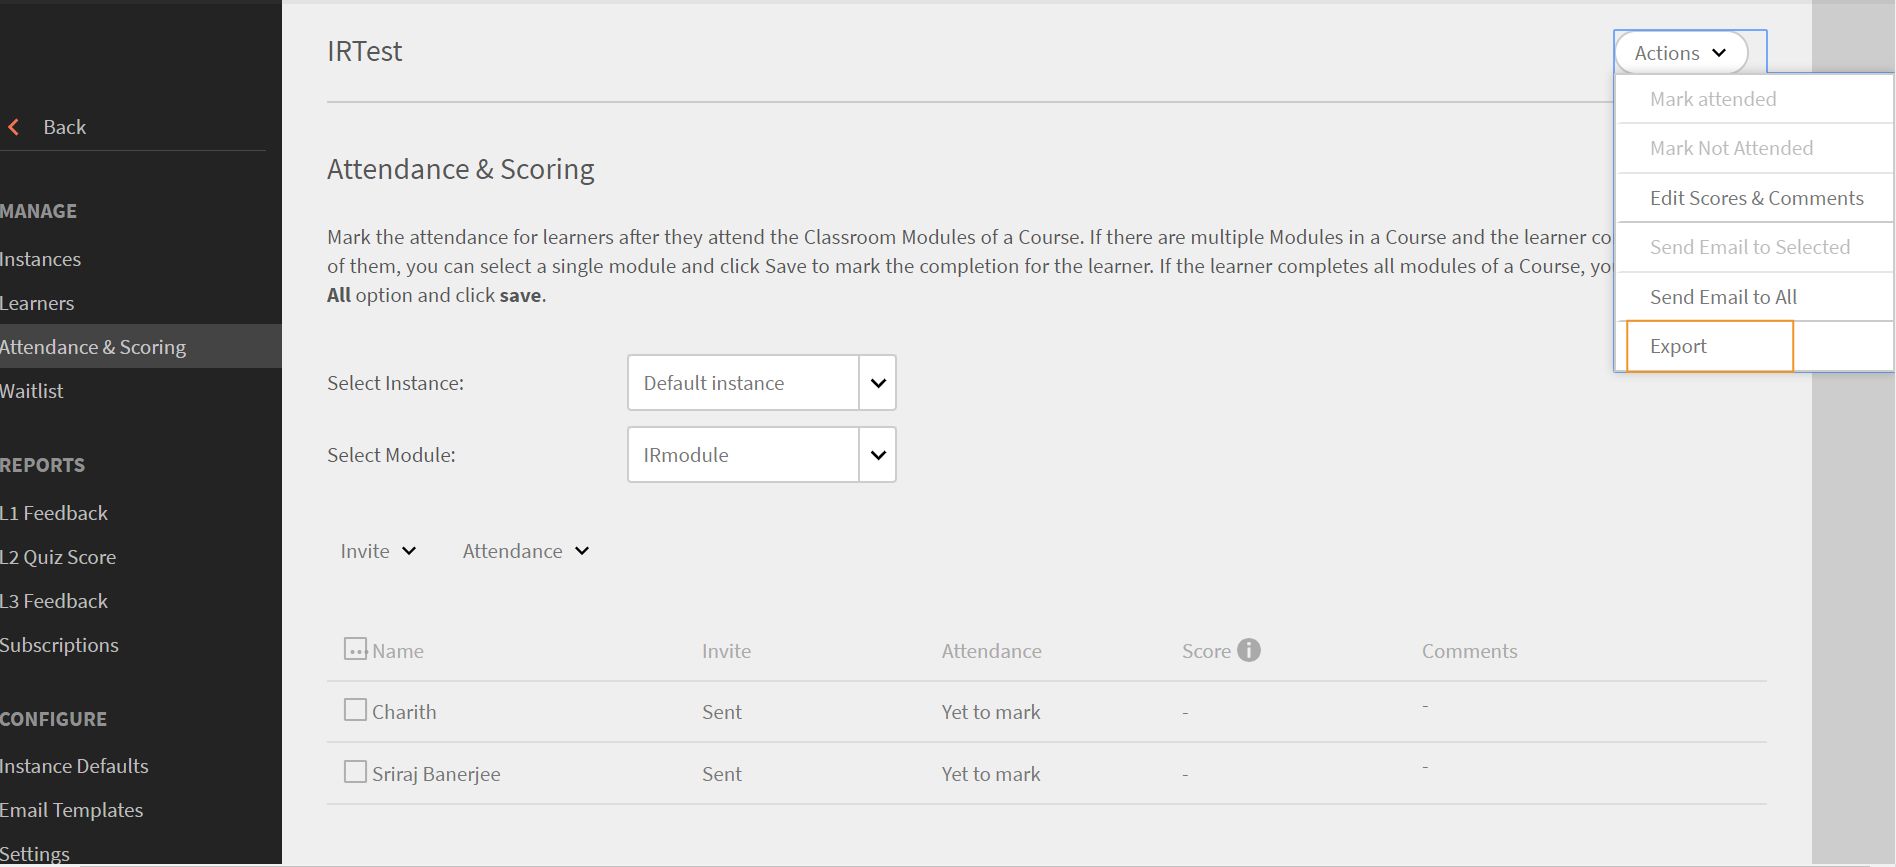Open the Attendance filter dropdown
Screen dimensions: 1896x867
click(526, 551)
